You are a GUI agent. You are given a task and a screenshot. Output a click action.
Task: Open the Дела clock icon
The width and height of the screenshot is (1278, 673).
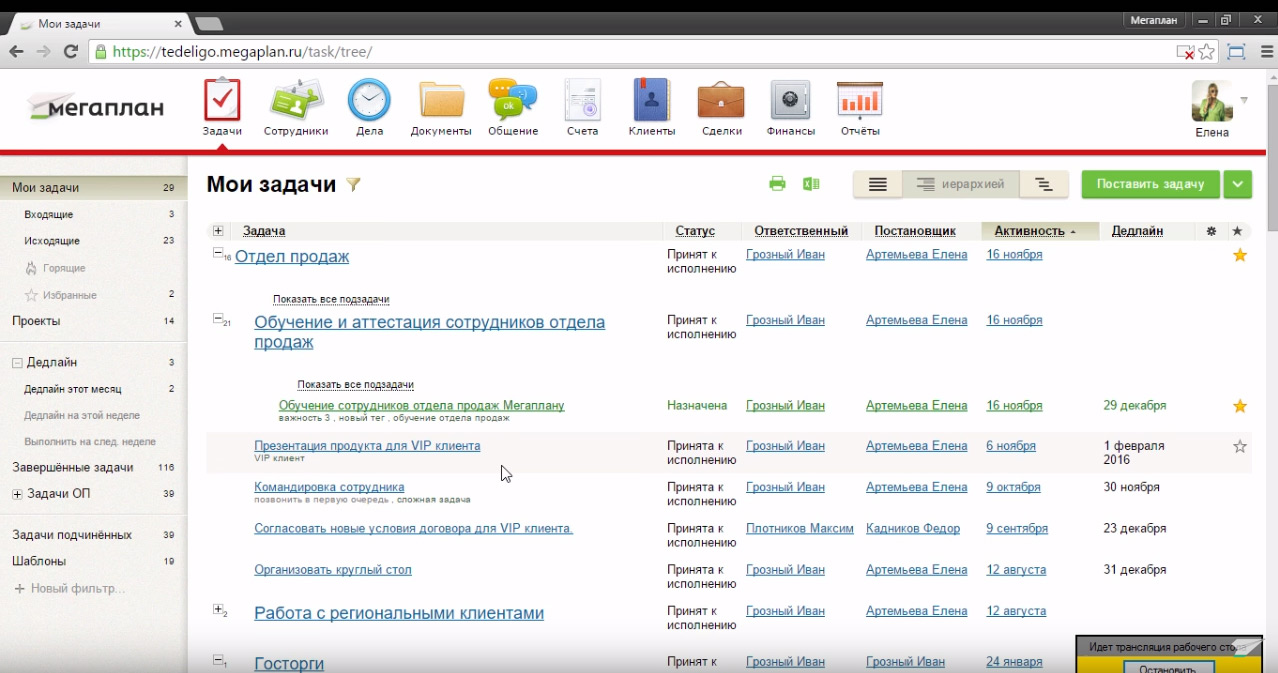point(369,102)
